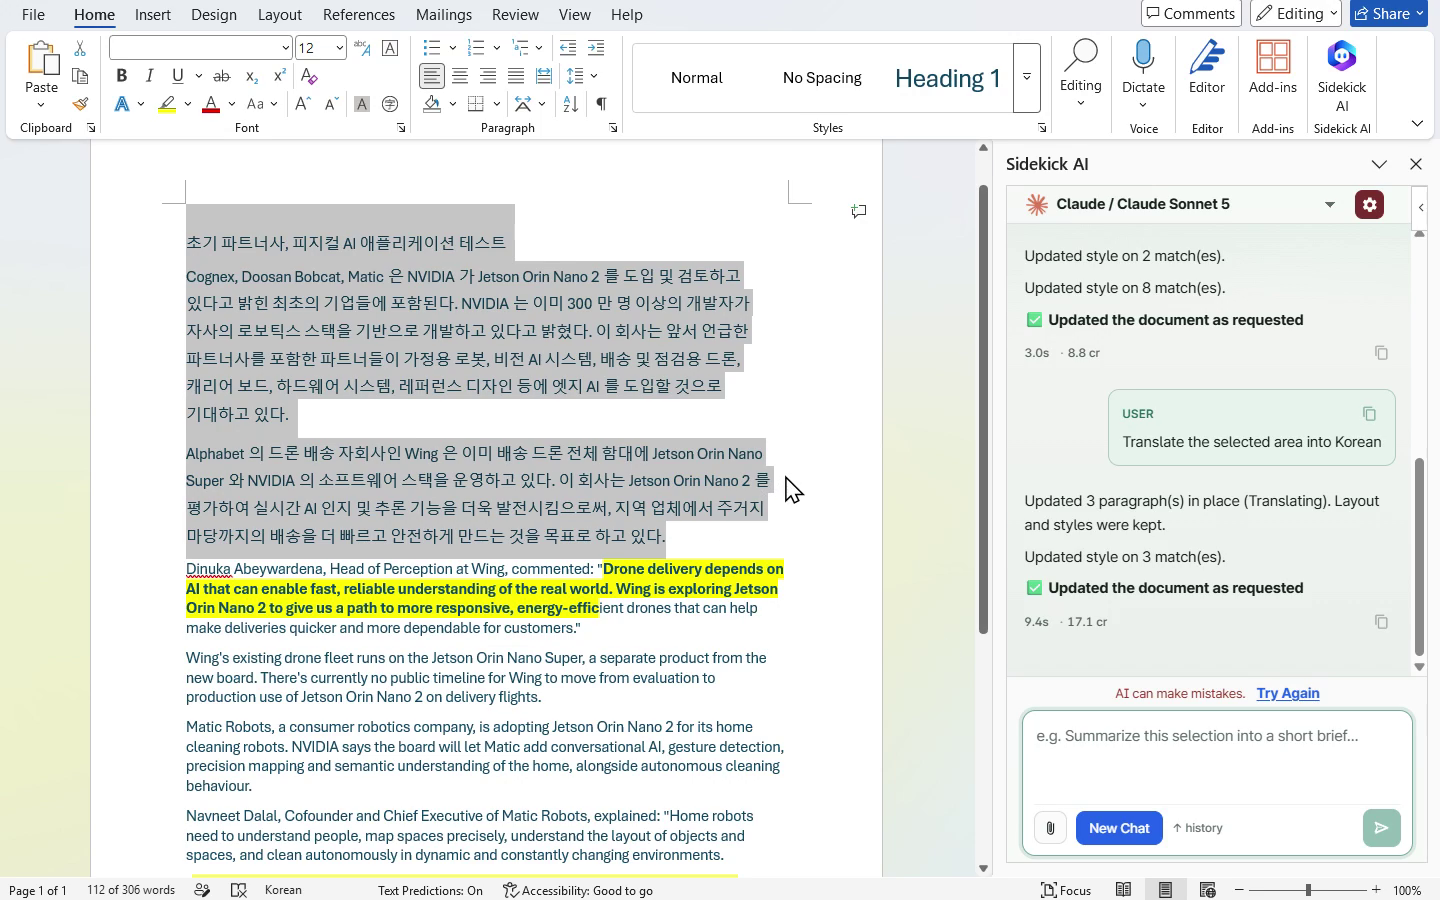Viewport: 1440px width, 900px height.
Task: Toggle Superscript formatting
Action: click(280, 76)
